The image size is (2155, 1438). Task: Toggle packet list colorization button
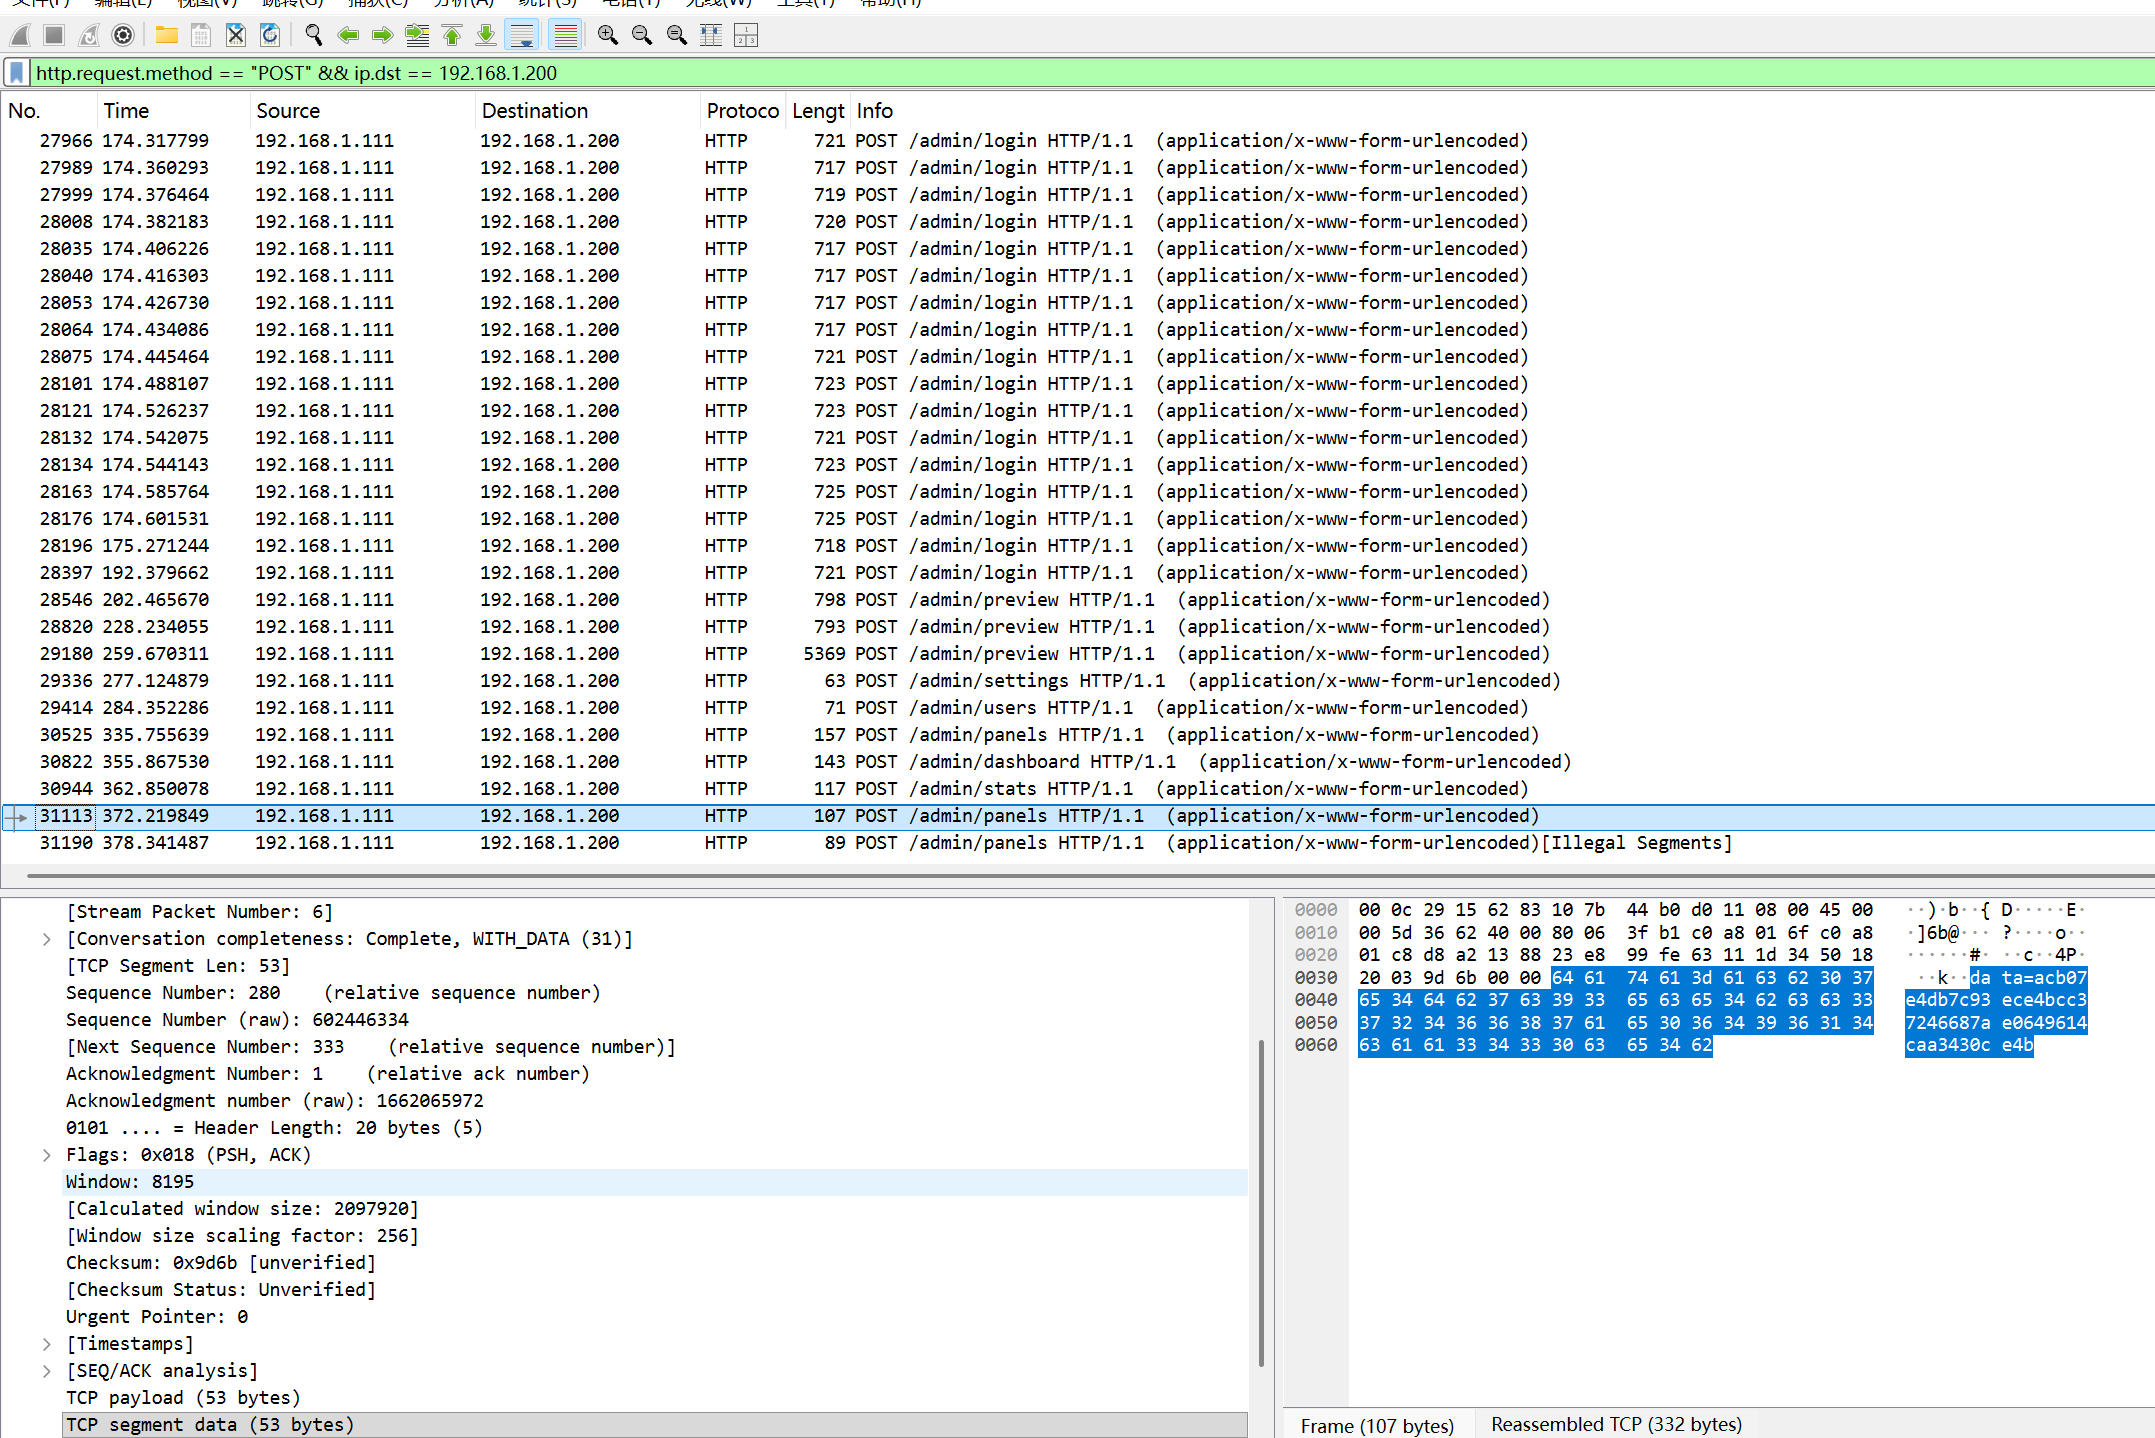[566, 36]
